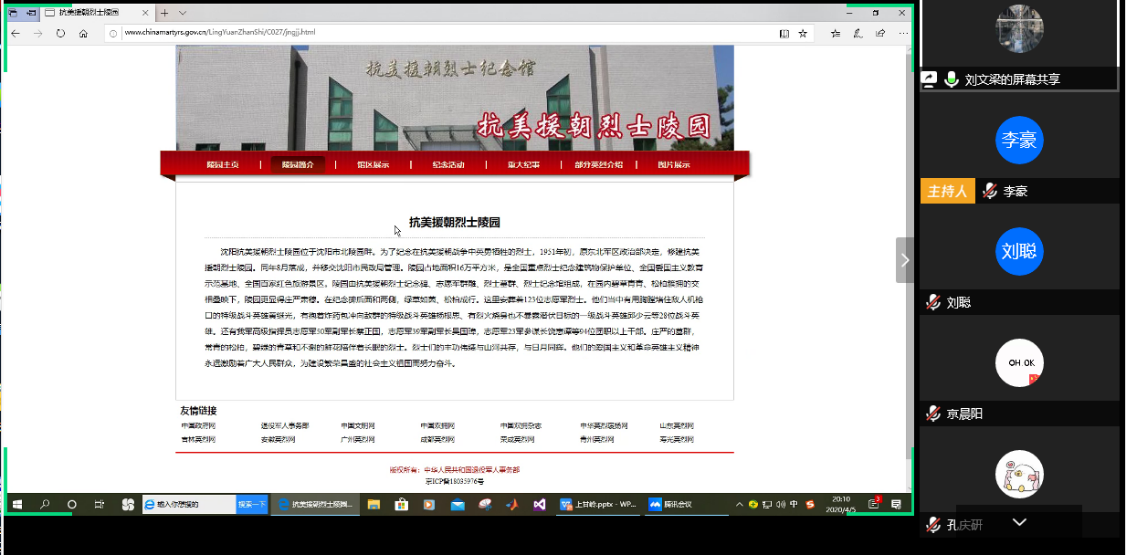
Task: Open Visual Studio from the taskbar
Action: point(539,504)
